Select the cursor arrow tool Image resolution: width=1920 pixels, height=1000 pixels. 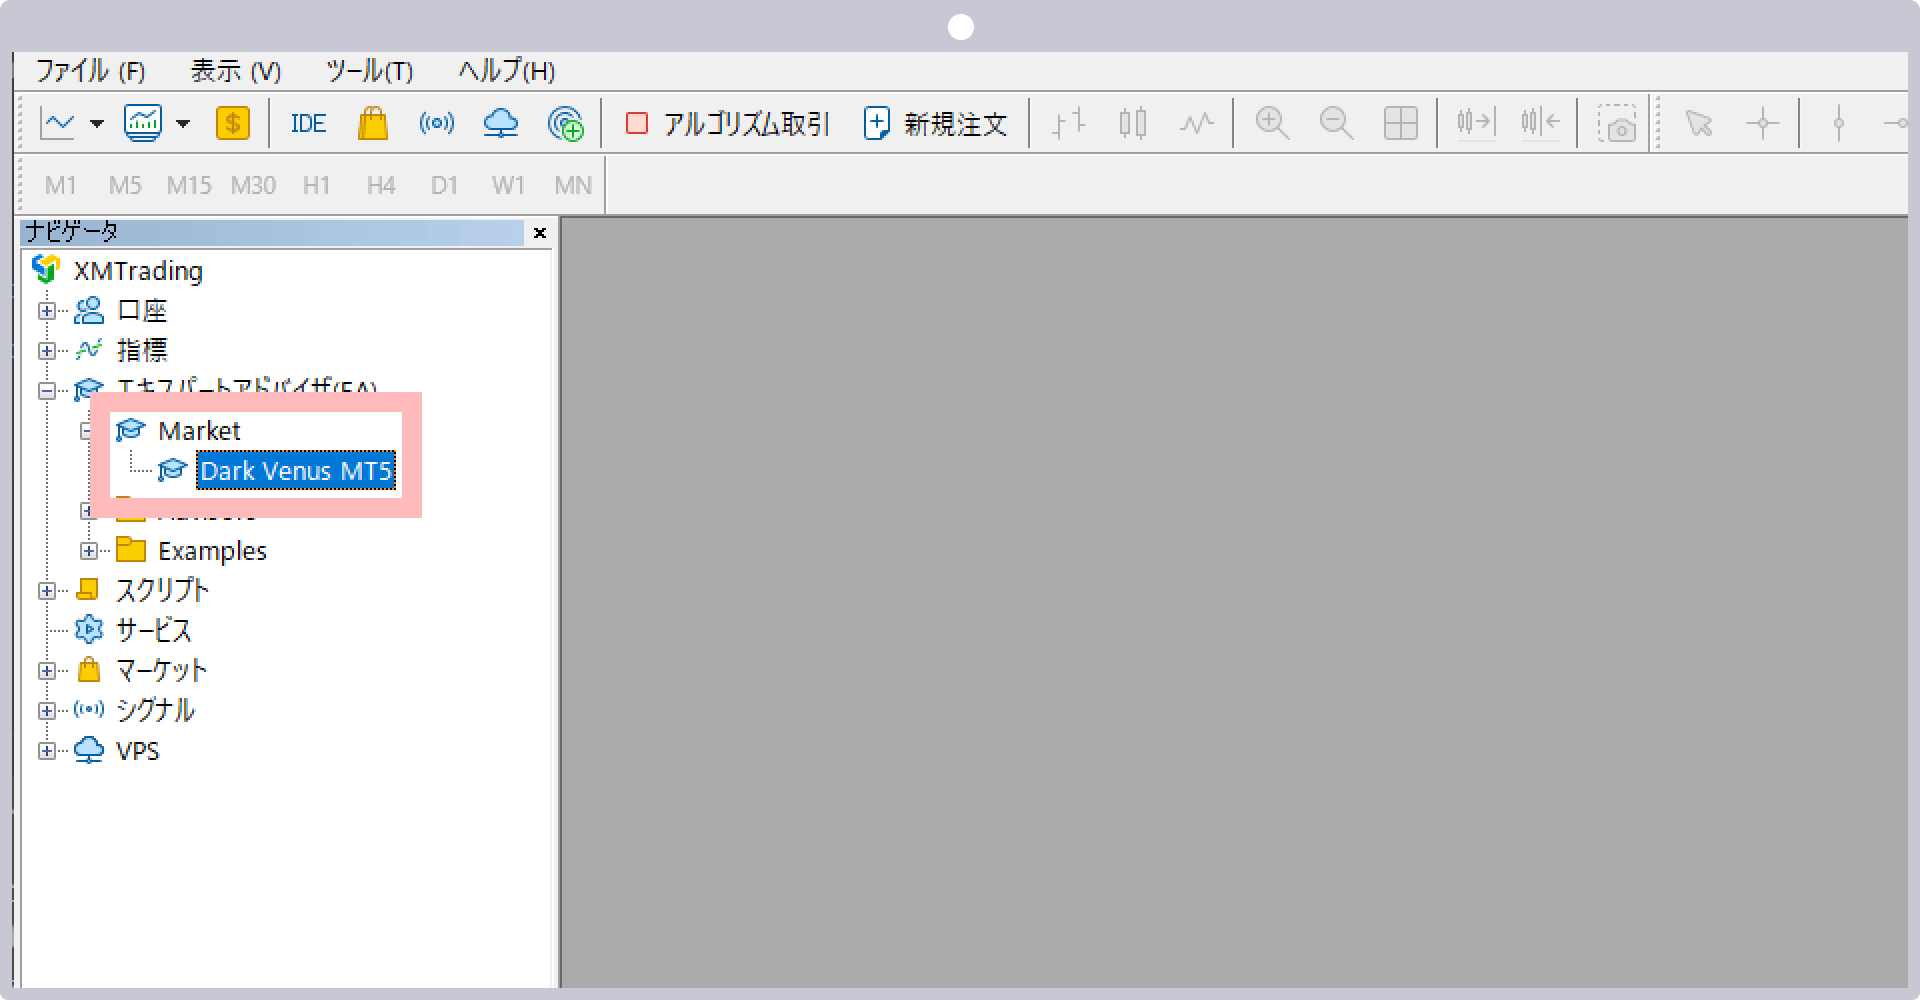[1699, 124]
